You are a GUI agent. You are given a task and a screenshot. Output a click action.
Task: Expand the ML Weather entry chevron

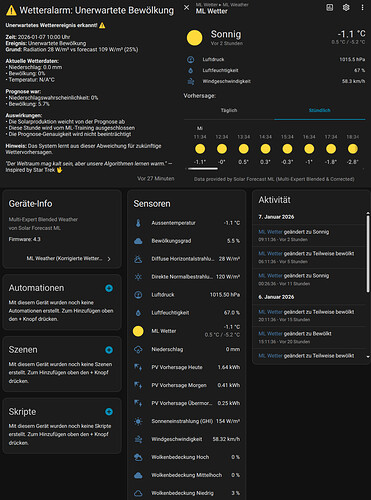[x=109, y=259]
